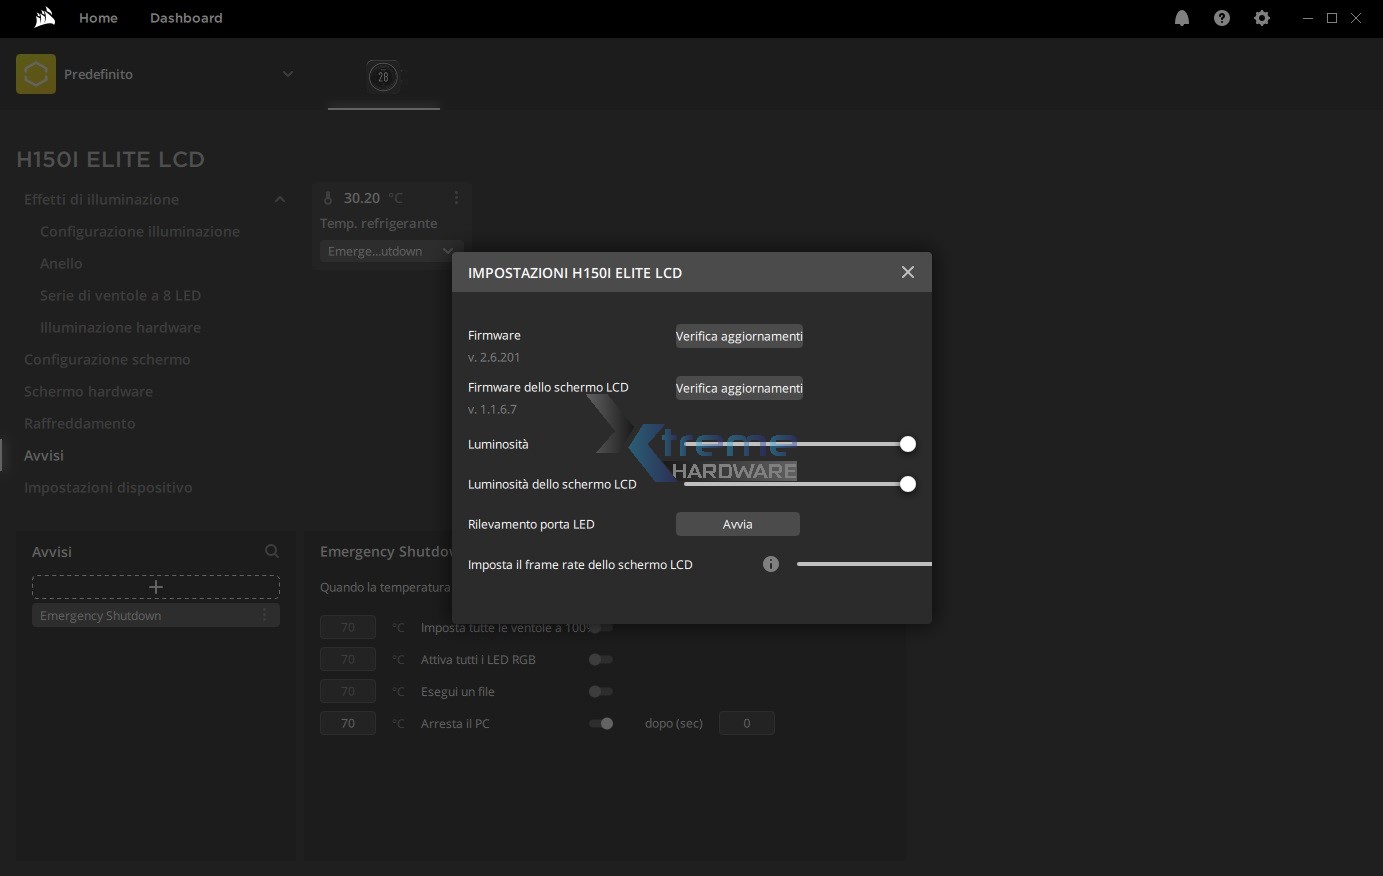Toggle the Arresta il PC switch

coord(601,723)
